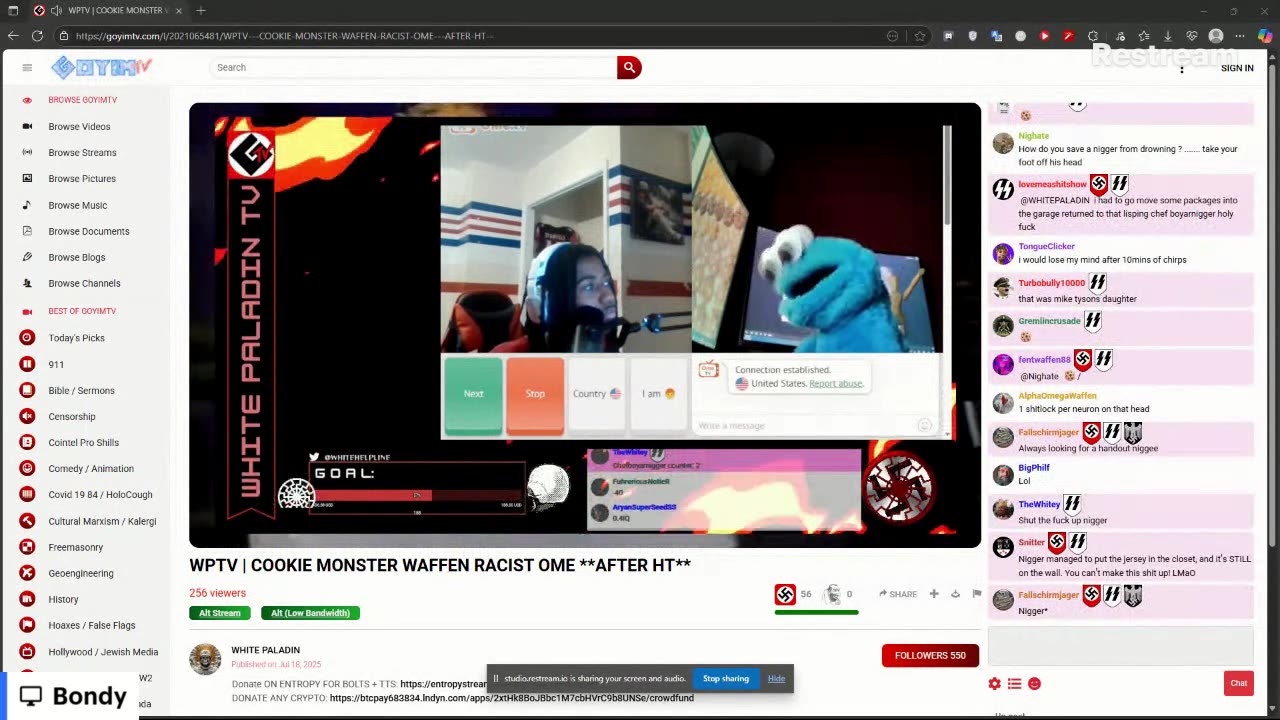Select the WPTV browser tab
The height and width of the screenshot is (720, 1280).
108,10
